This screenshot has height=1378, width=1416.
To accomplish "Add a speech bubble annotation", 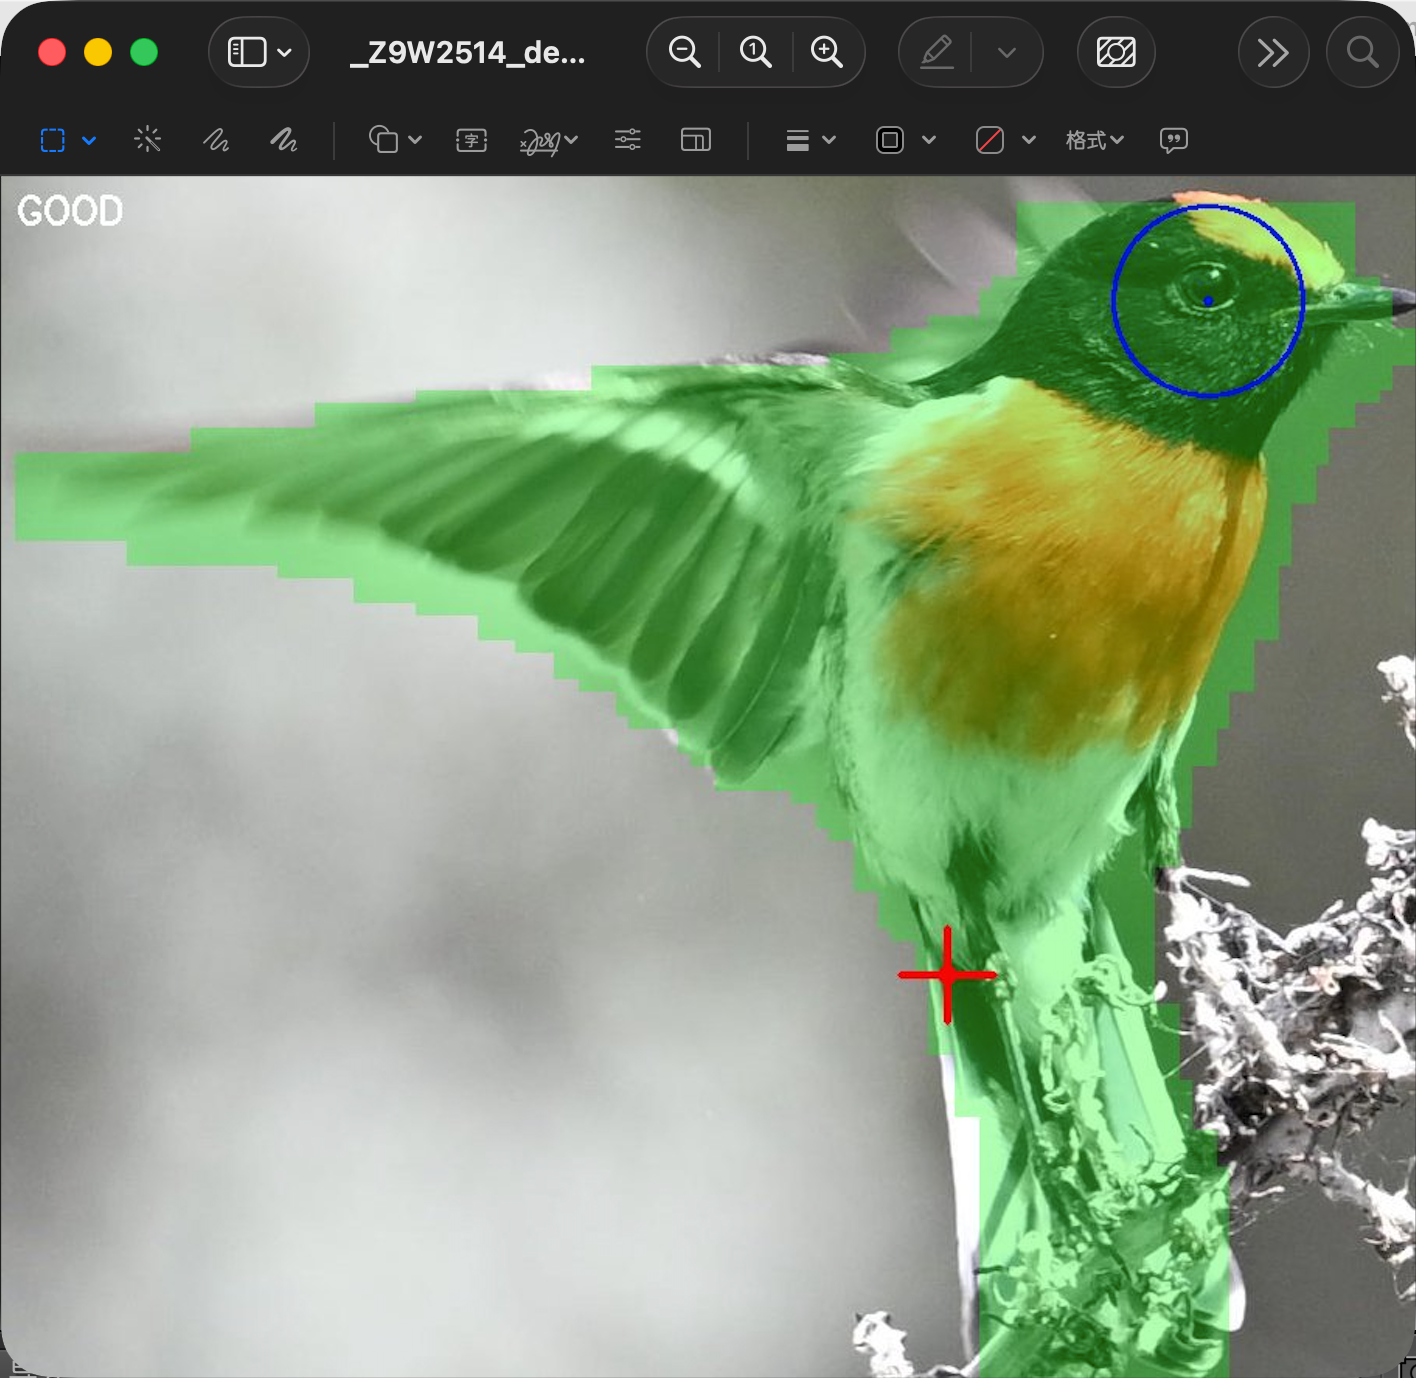I will [x=1173, y=140].
